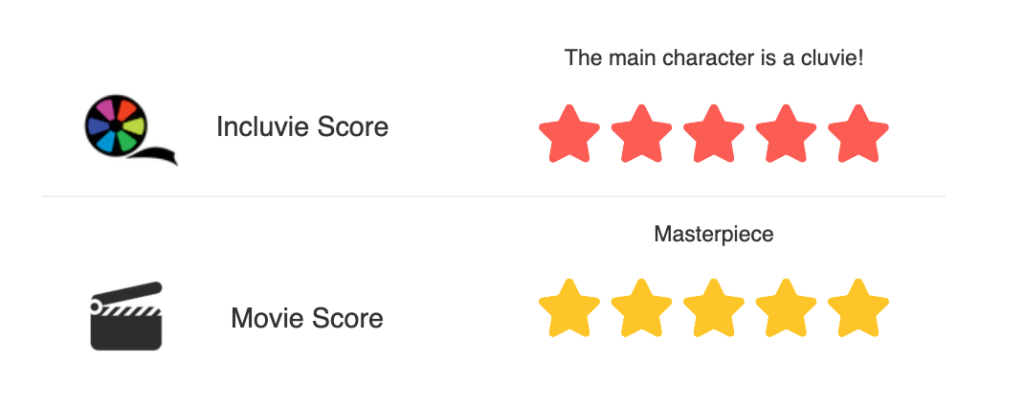Click the horizontal divider between score rows
Screen dimensions: 1024x408
coord(492,197)
